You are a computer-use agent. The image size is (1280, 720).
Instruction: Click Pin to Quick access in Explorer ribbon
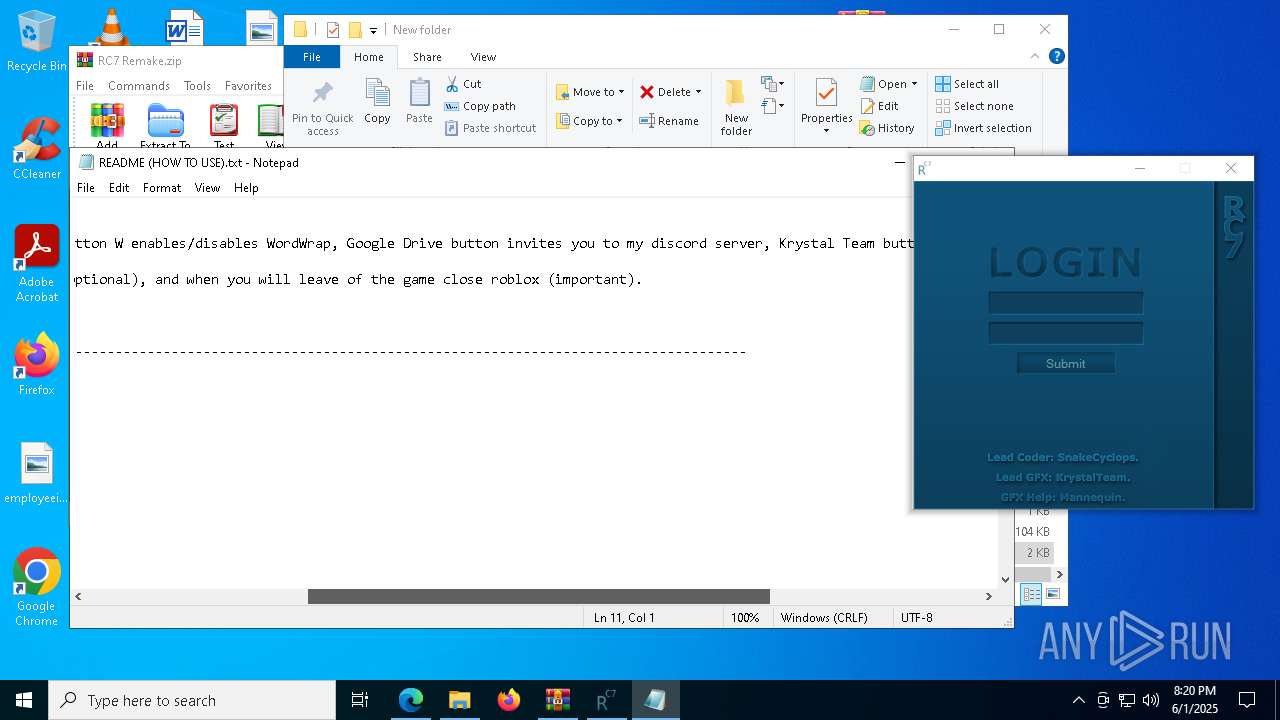pos(322,109)
